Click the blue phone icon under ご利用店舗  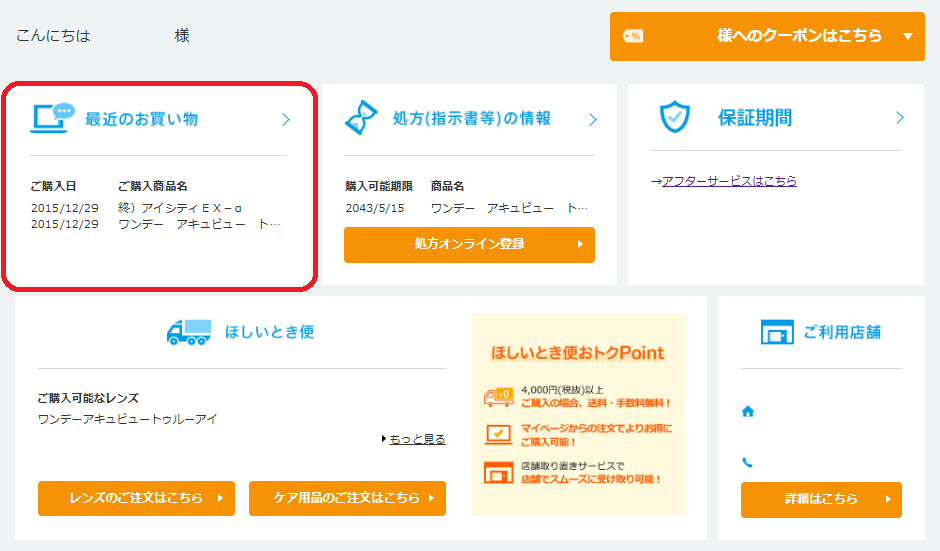tap(747, 462)
